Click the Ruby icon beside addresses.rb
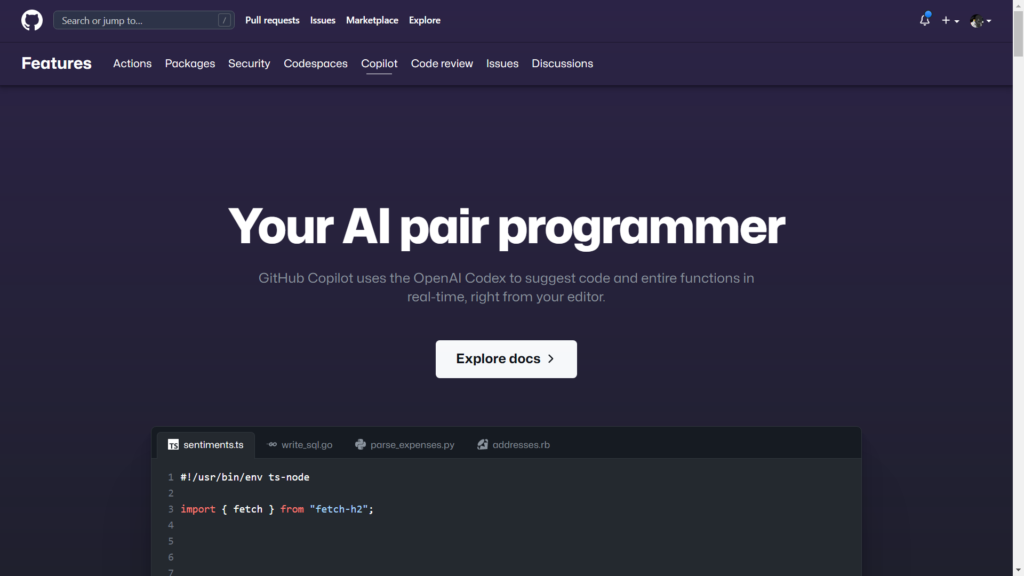Viewport: 1024px width, 576px height. 483,445
